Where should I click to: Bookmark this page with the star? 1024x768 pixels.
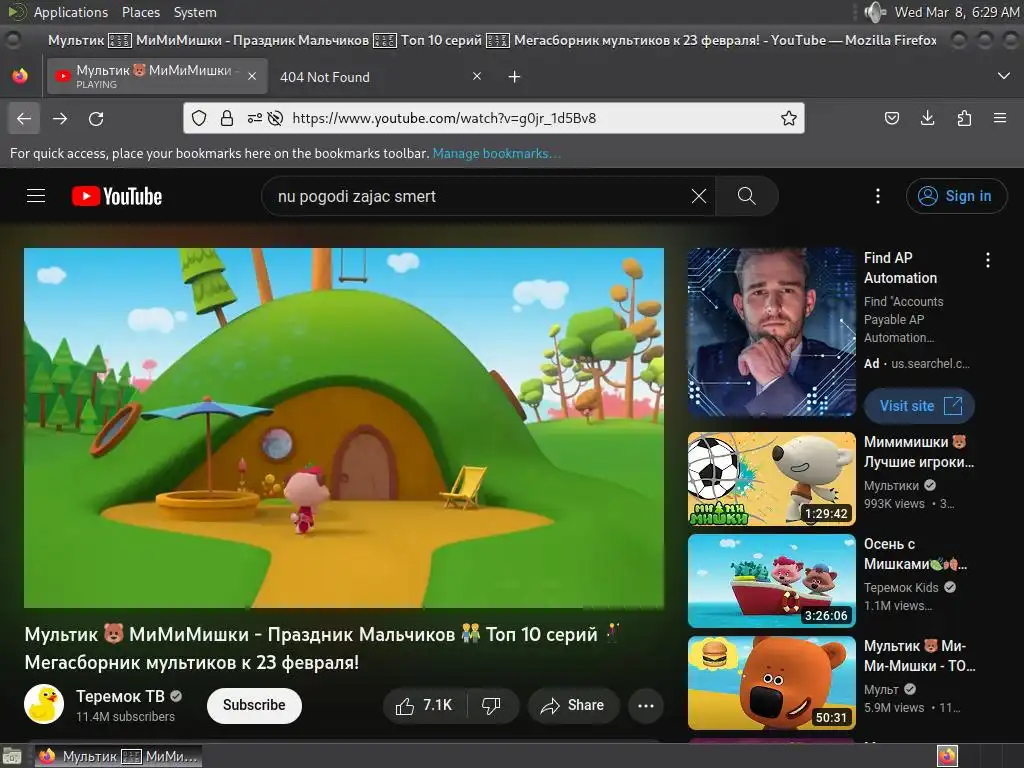pos(789,118)
